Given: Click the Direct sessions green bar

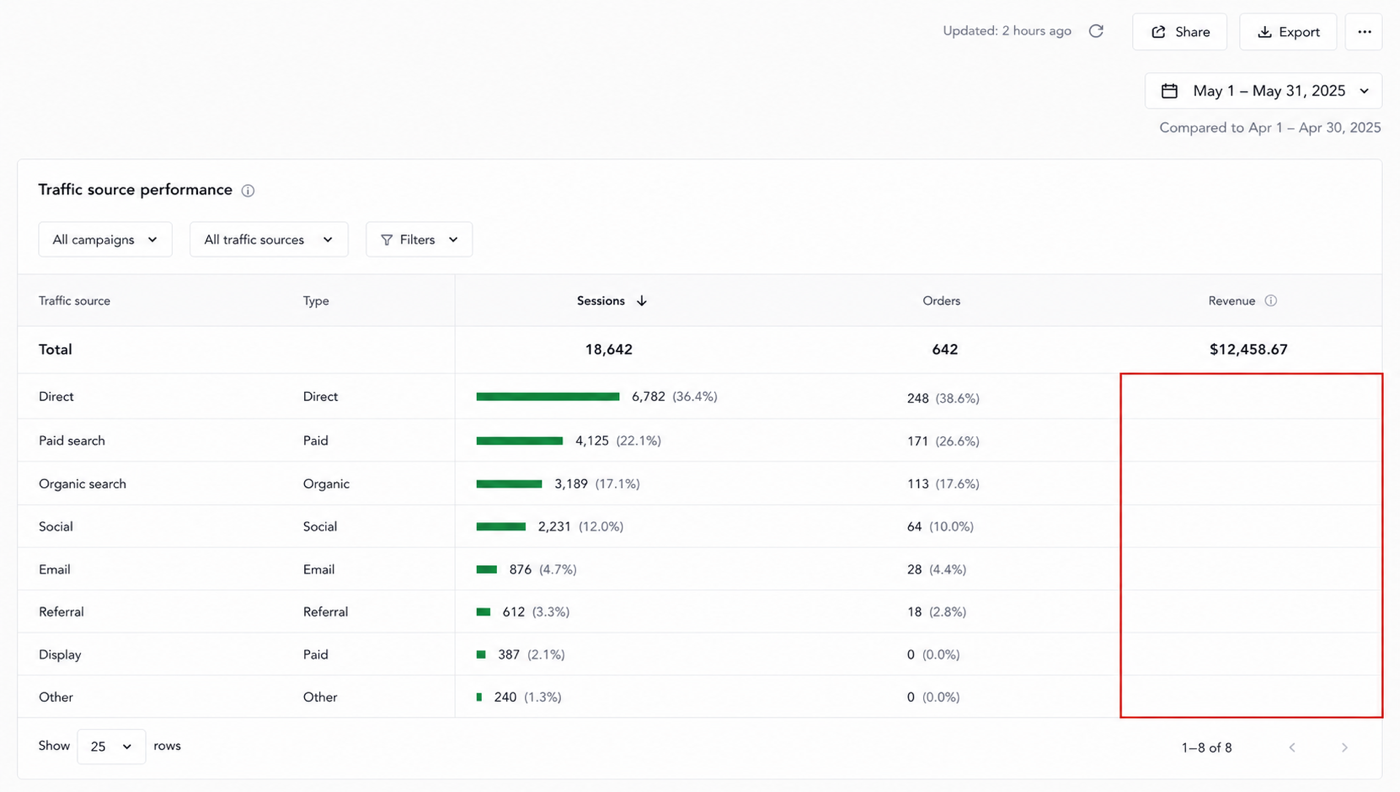Looking at the screenshot, I should (548, 397).
